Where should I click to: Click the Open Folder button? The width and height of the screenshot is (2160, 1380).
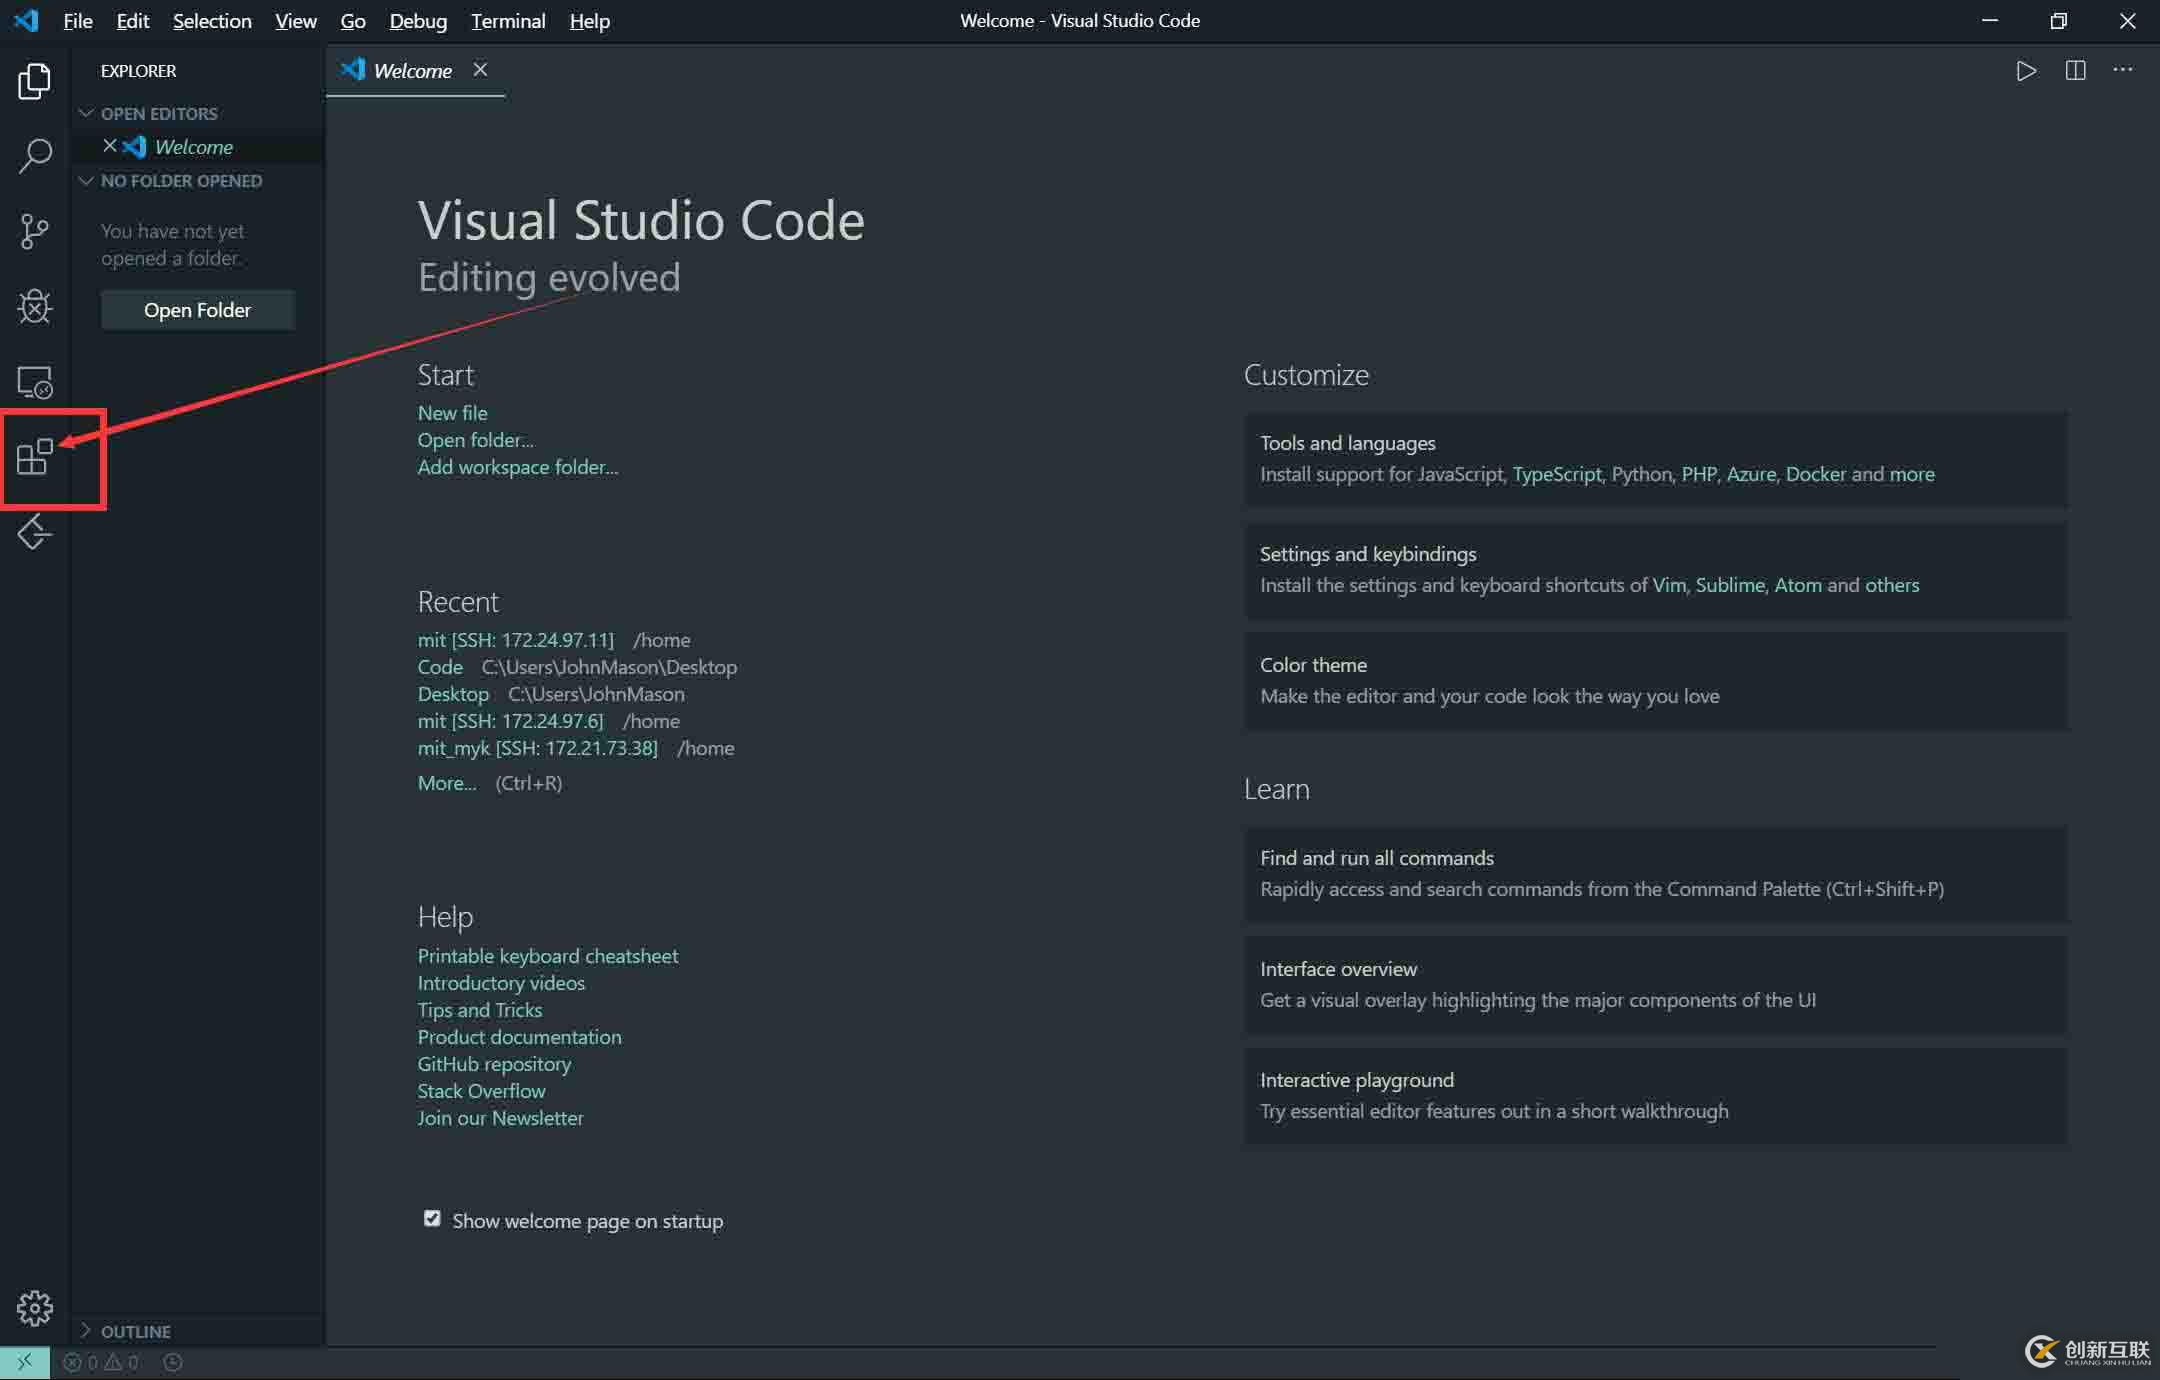tap(197, 310)
